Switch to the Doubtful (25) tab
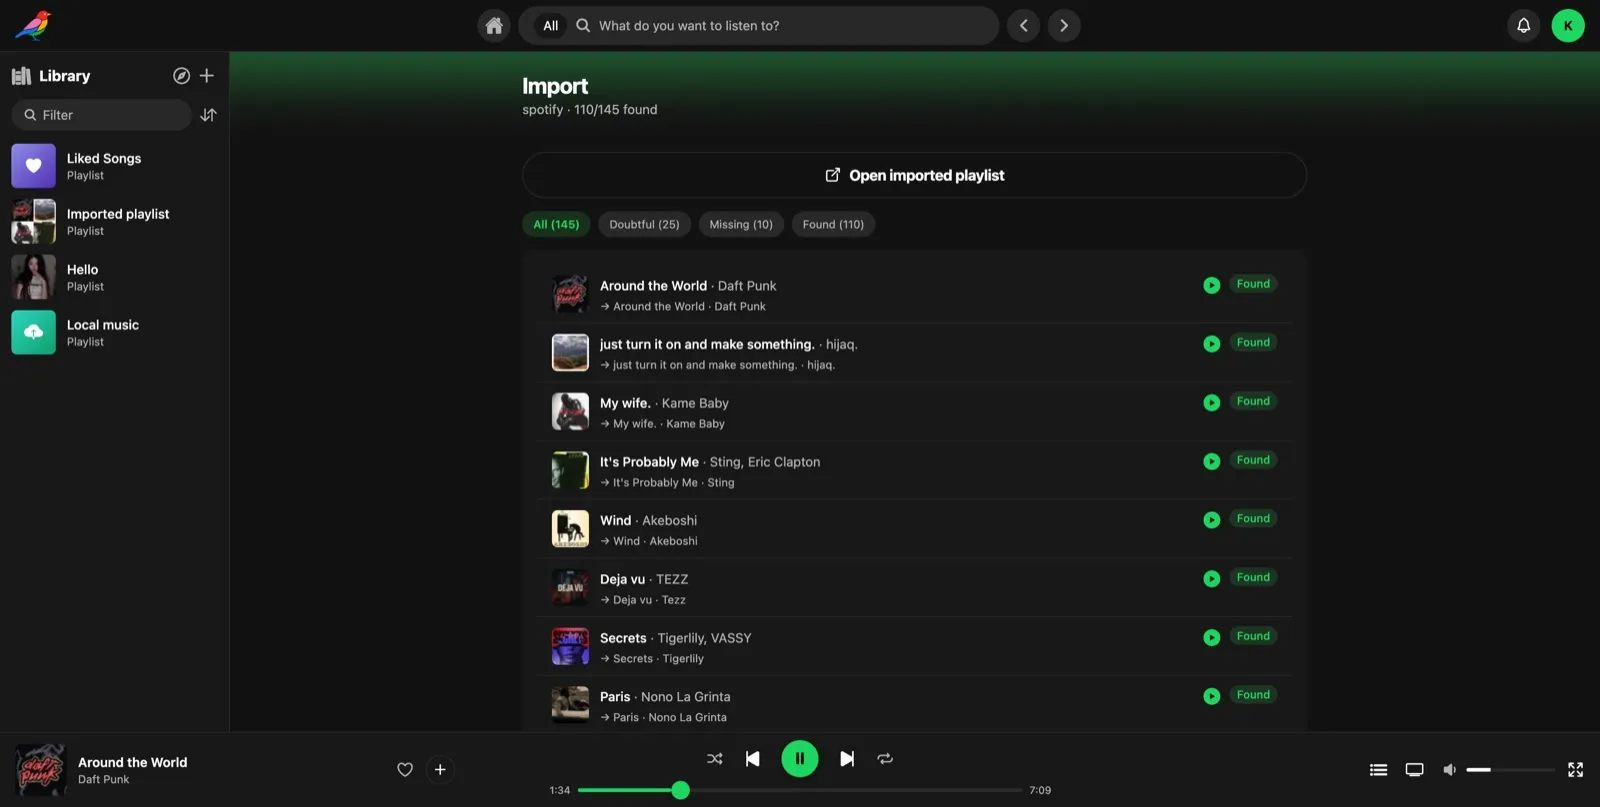 point(644,224)
